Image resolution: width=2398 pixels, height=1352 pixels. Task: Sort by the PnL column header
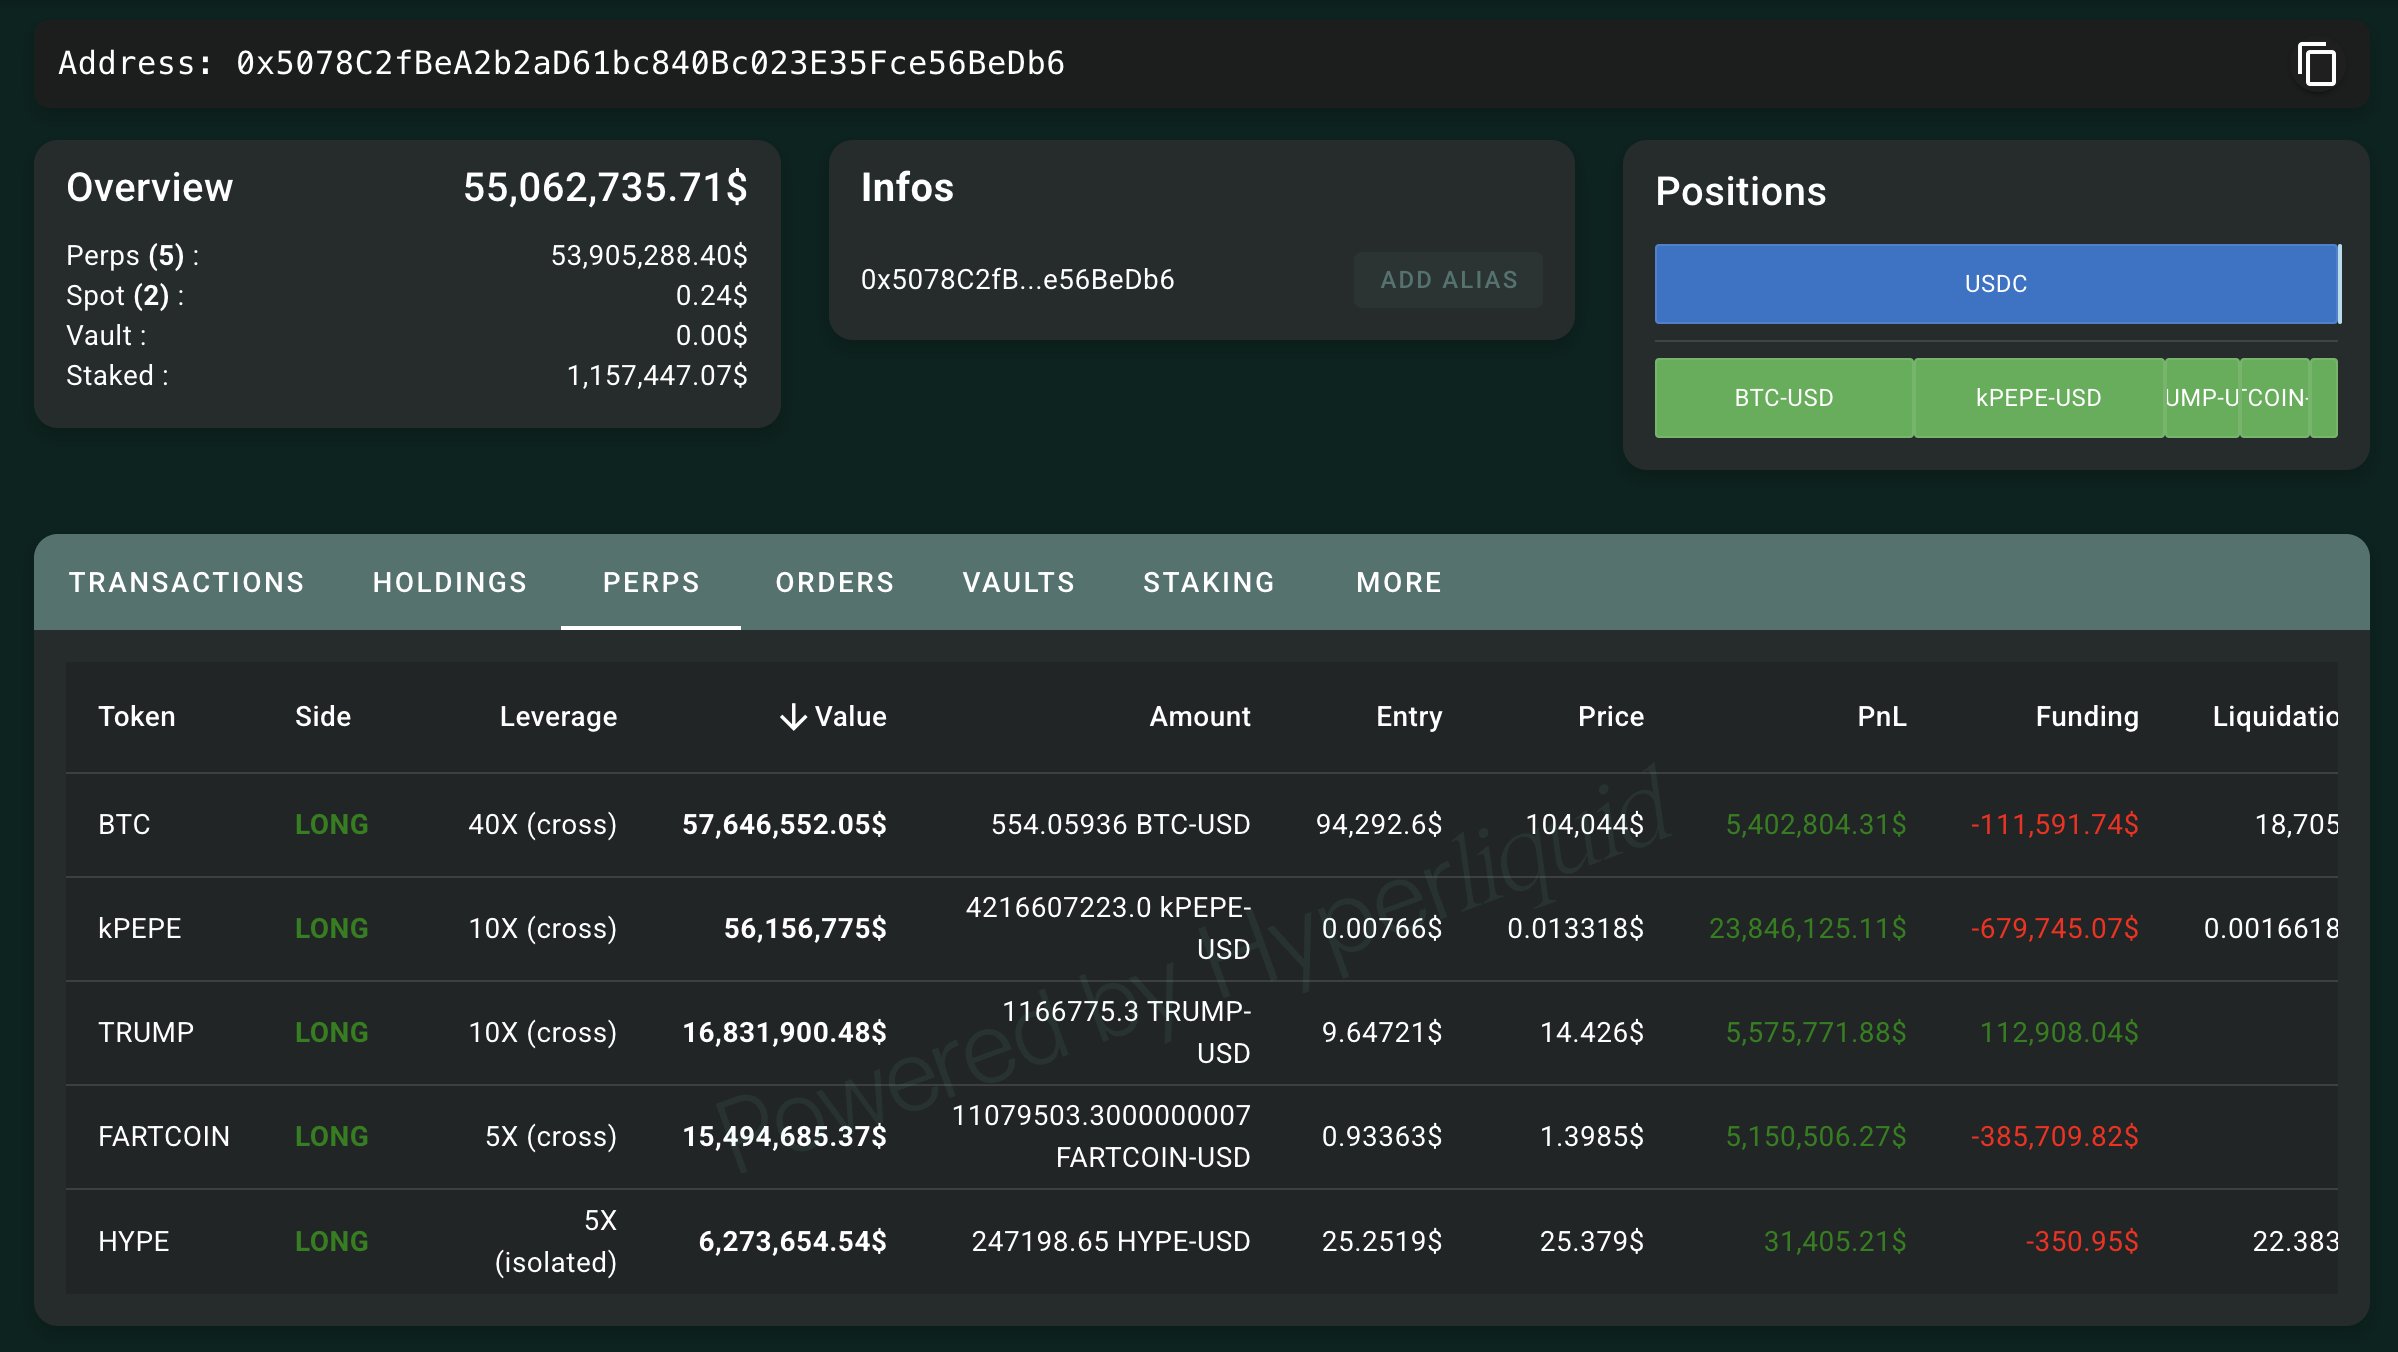[1882, 716]
